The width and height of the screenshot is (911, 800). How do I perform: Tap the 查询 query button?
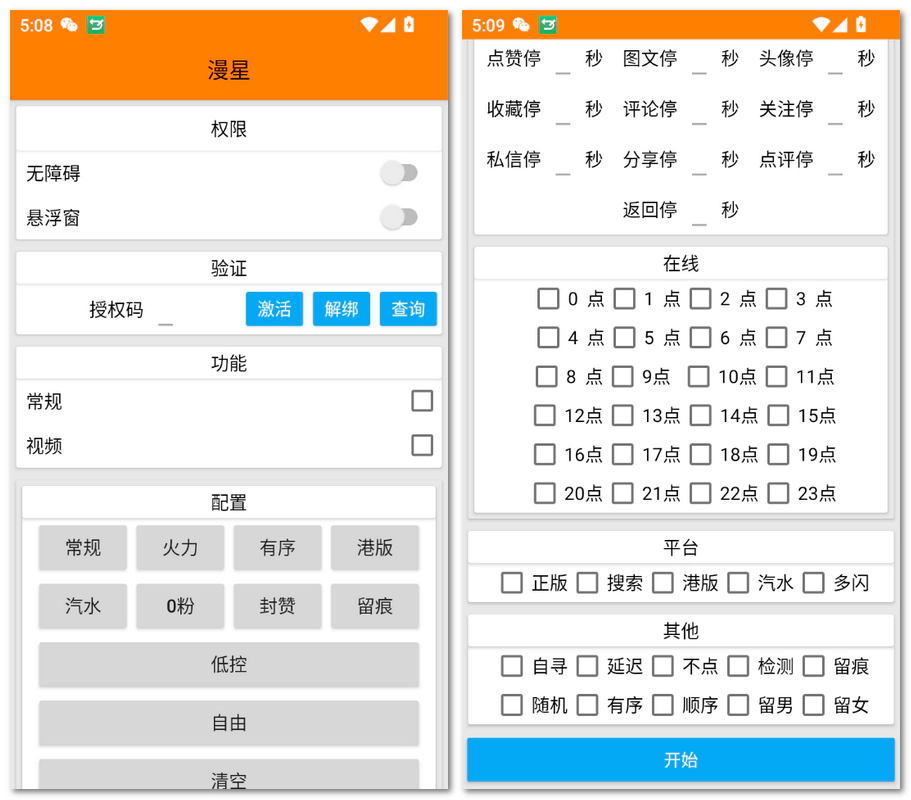tap(408, 309)
